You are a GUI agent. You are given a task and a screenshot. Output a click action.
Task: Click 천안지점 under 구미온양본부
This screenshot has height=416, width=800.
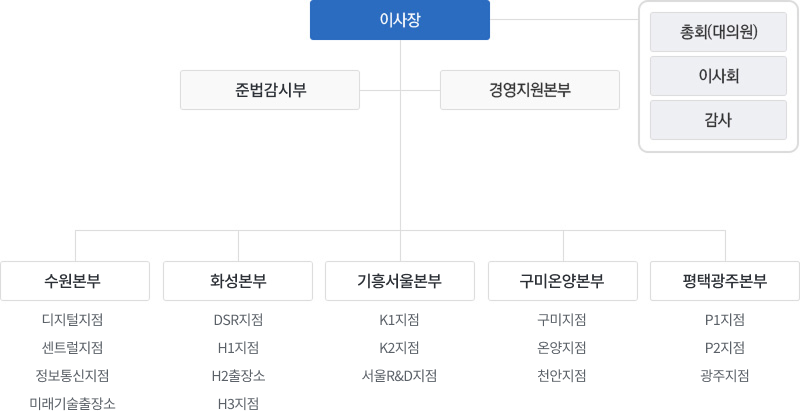pos(562,376)
